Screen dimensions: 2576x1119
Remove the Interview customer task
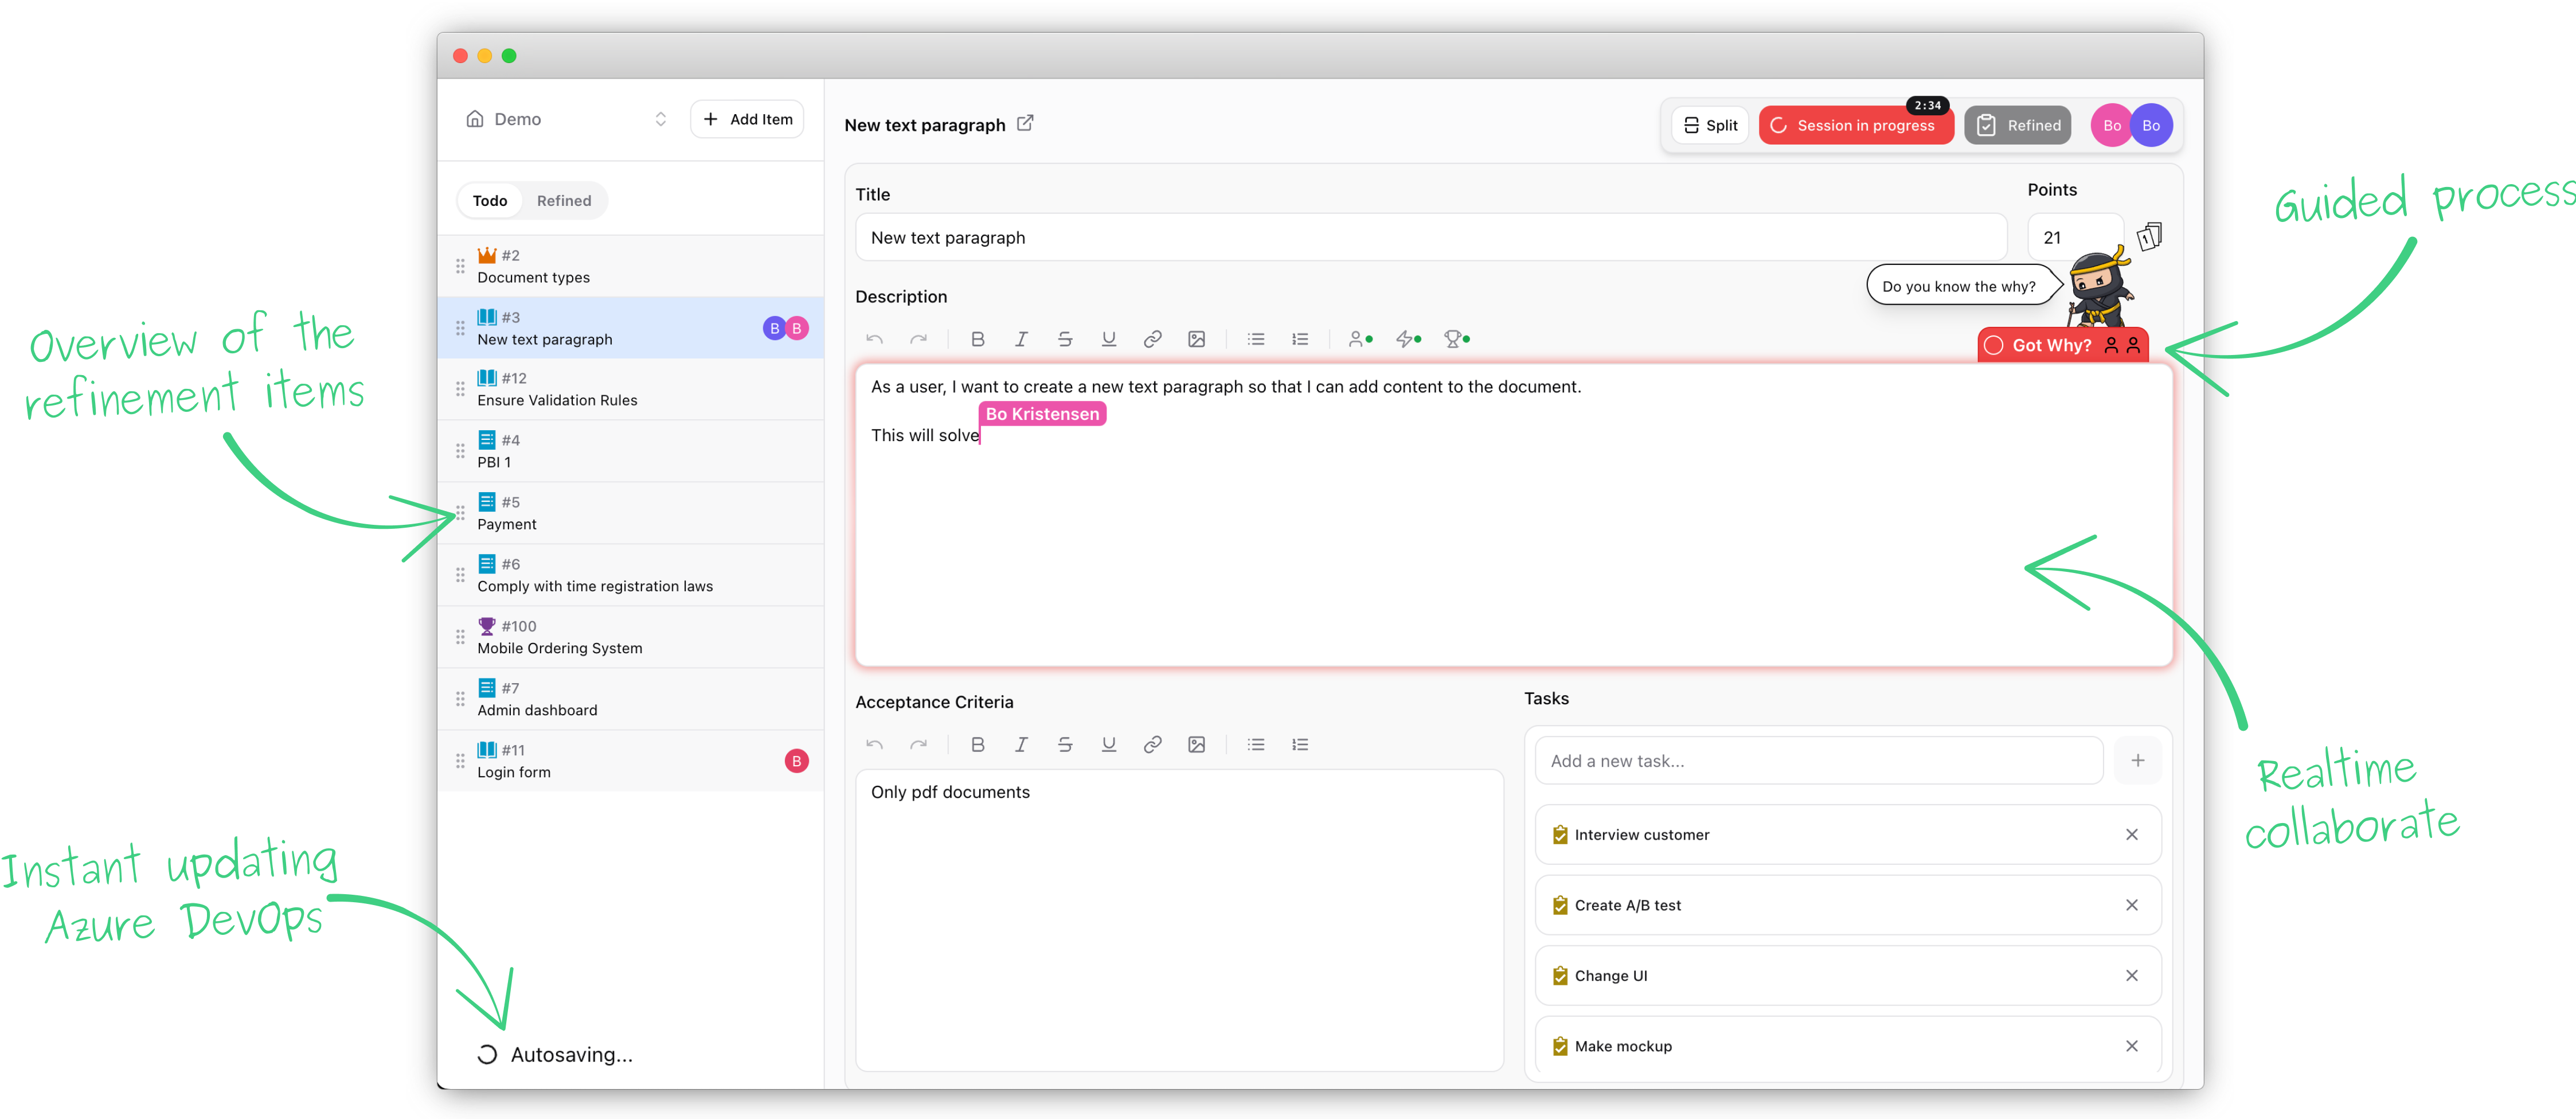pyautogui.click(x=2131, y=834)
